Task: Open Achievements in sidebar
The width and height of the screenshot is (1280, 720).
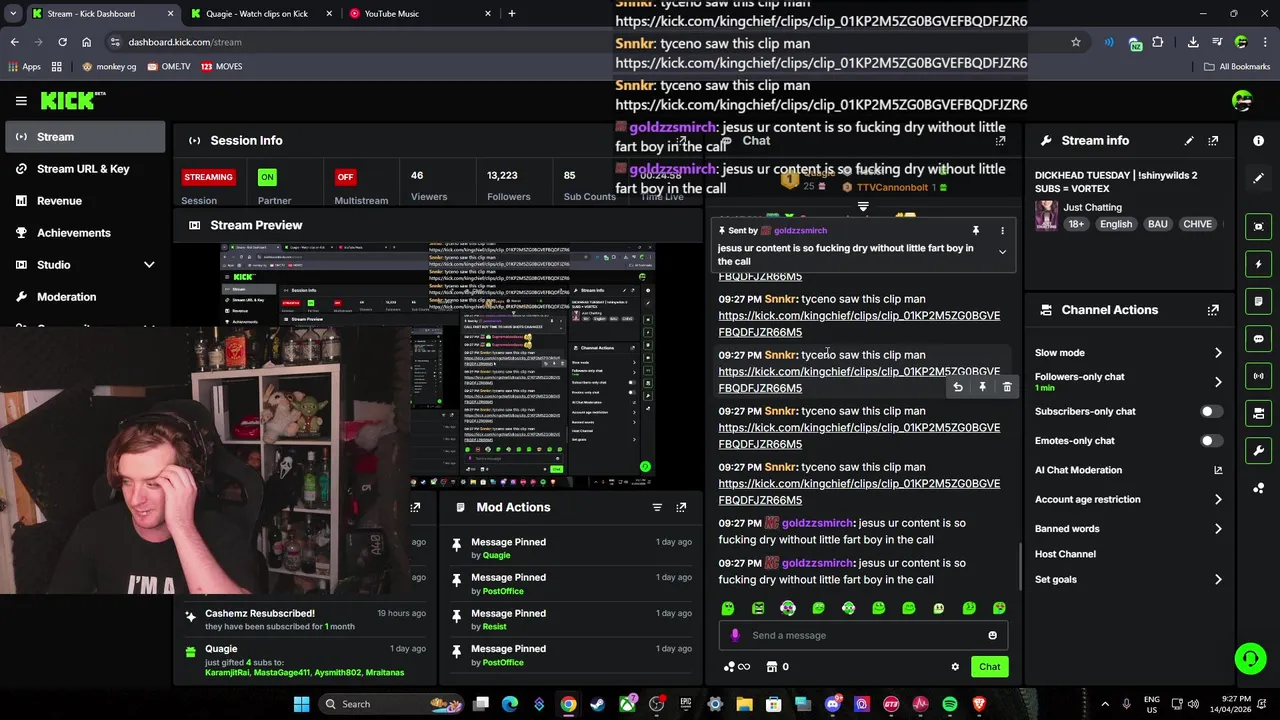Action: click(85, 233)
